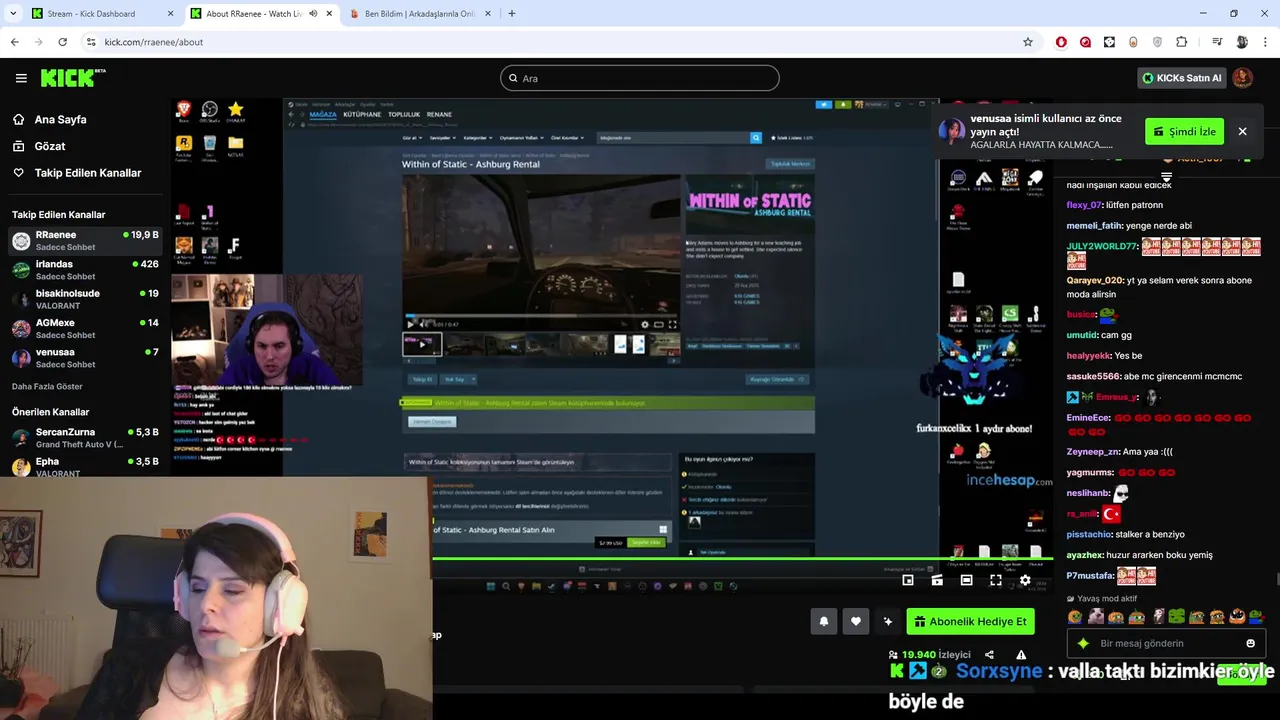Click chat username sasuke5566
Screen dimensions: 1280x720
click(1093, 376)
